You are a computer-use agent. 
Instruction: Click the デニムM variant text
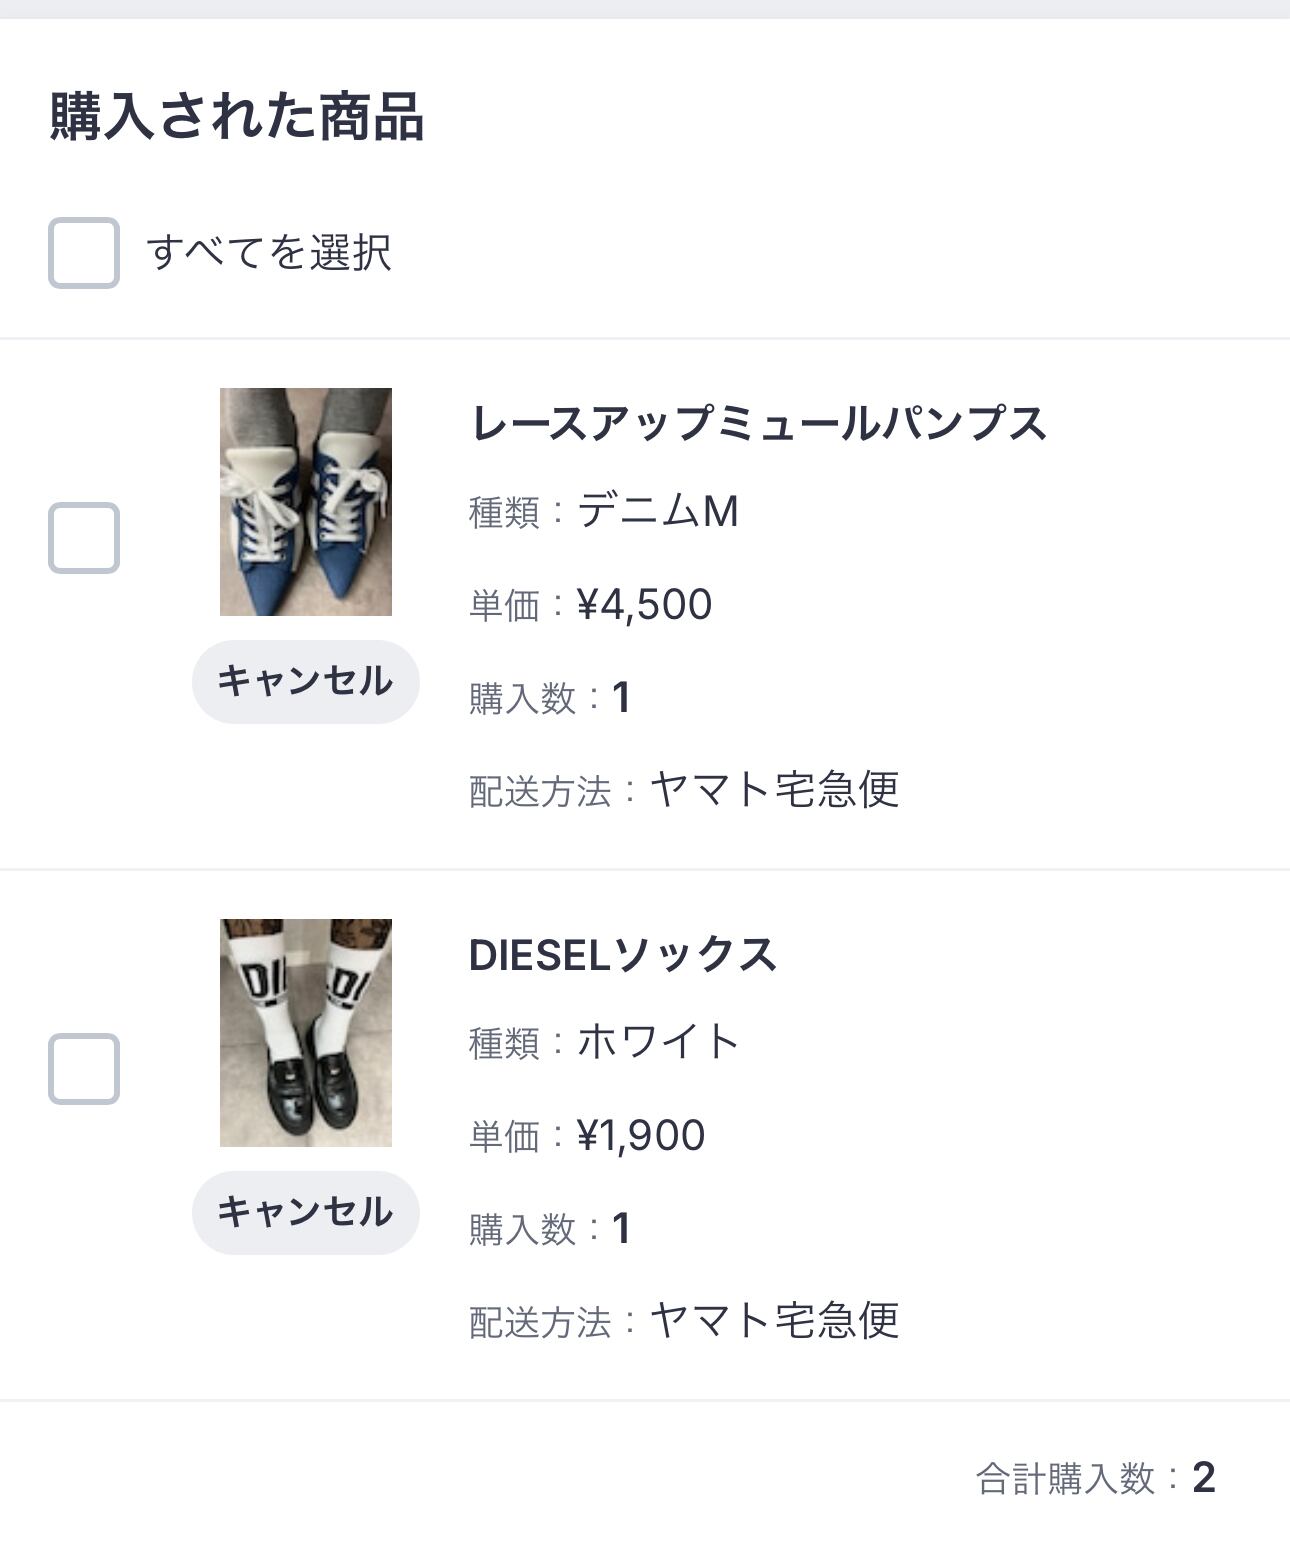(x=658, y=511)
